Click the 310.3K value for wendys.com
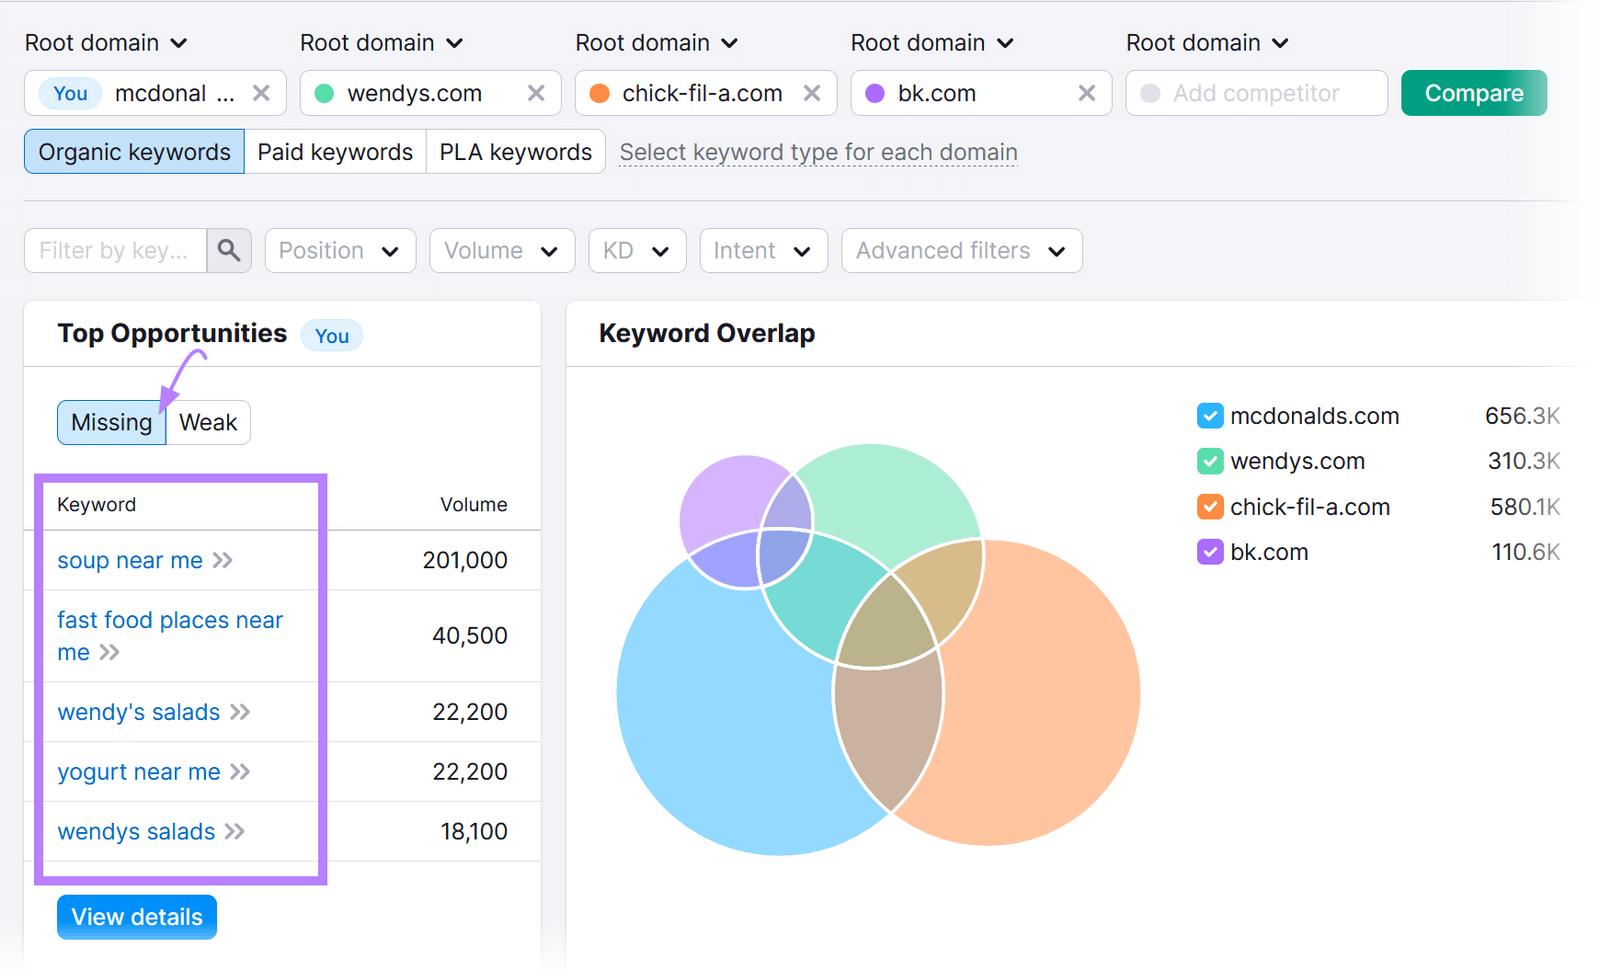Image resolution: width=1600 pixels, height=971 pixels. pos(1524,461)
